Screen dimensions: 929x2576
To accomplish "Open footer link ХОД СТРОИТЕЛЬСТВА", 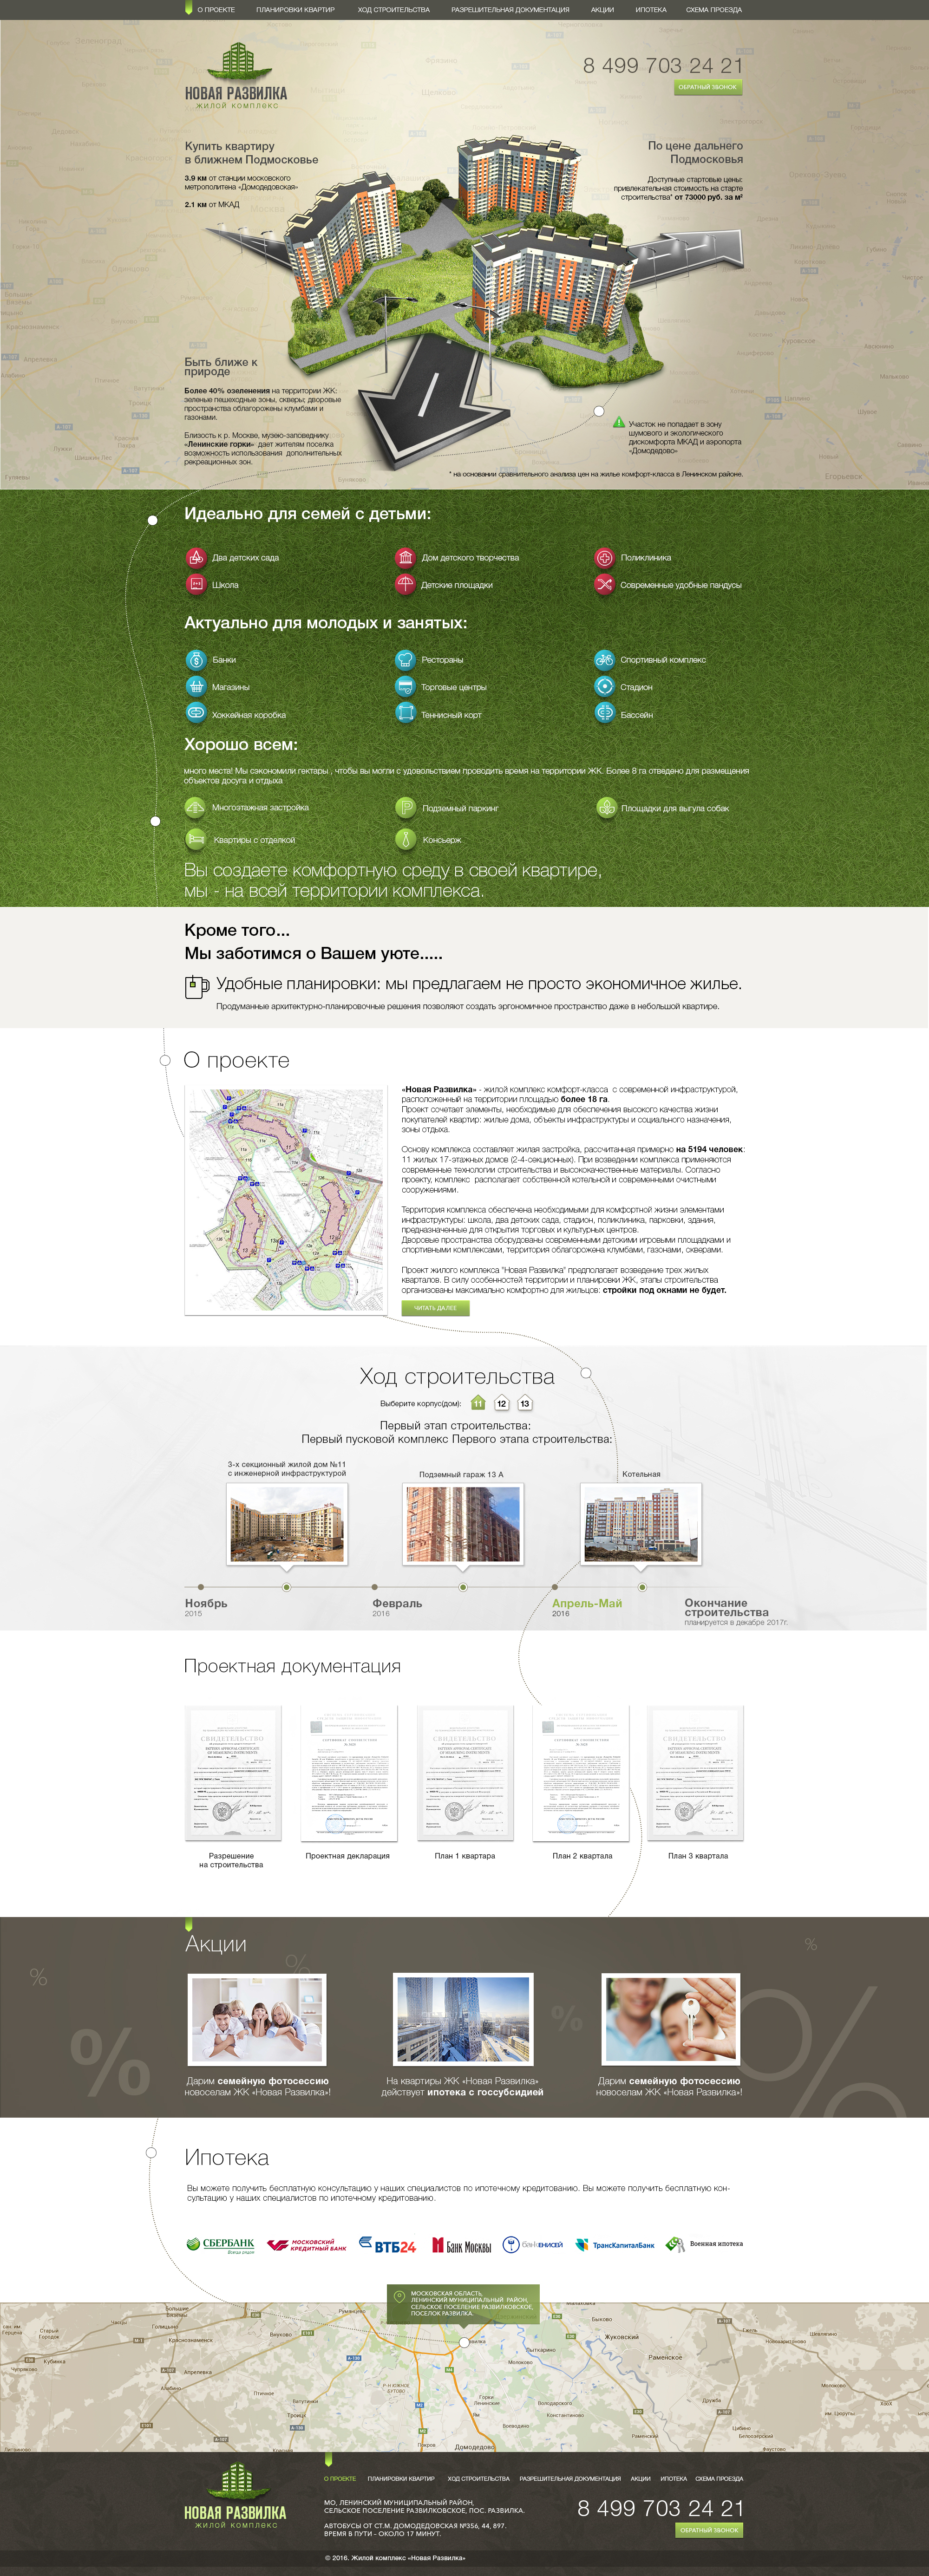I will click(x=478, y=2478).
